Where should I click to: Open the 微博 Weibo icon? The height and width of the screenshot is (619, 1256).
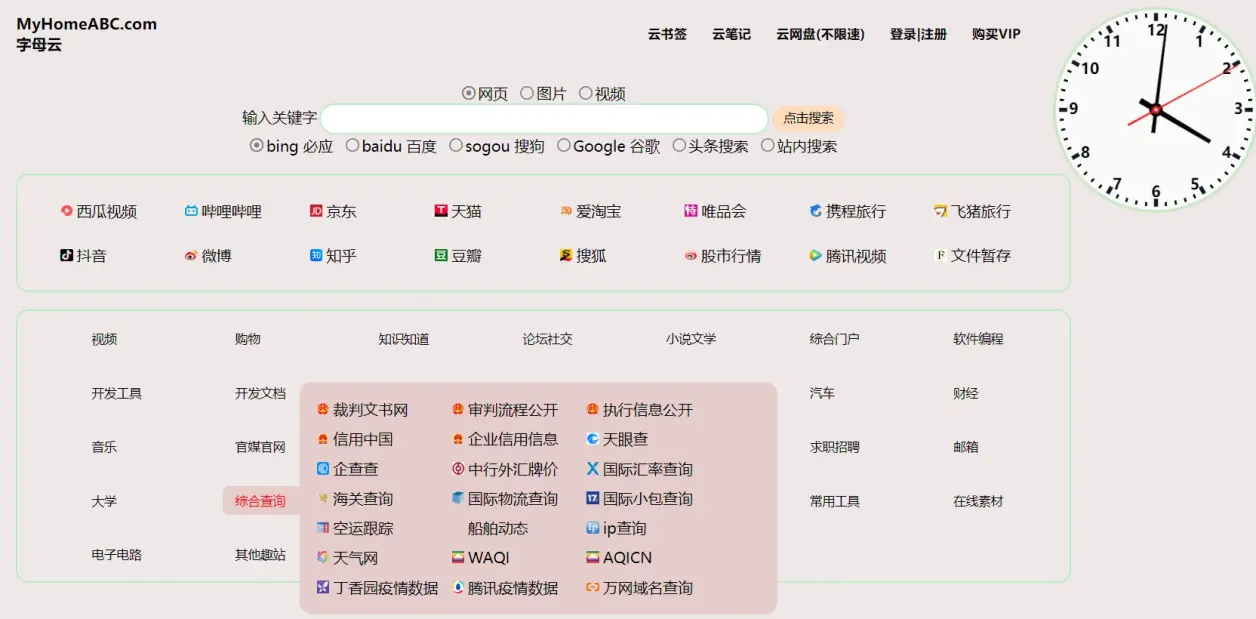[x=191, y=255]
